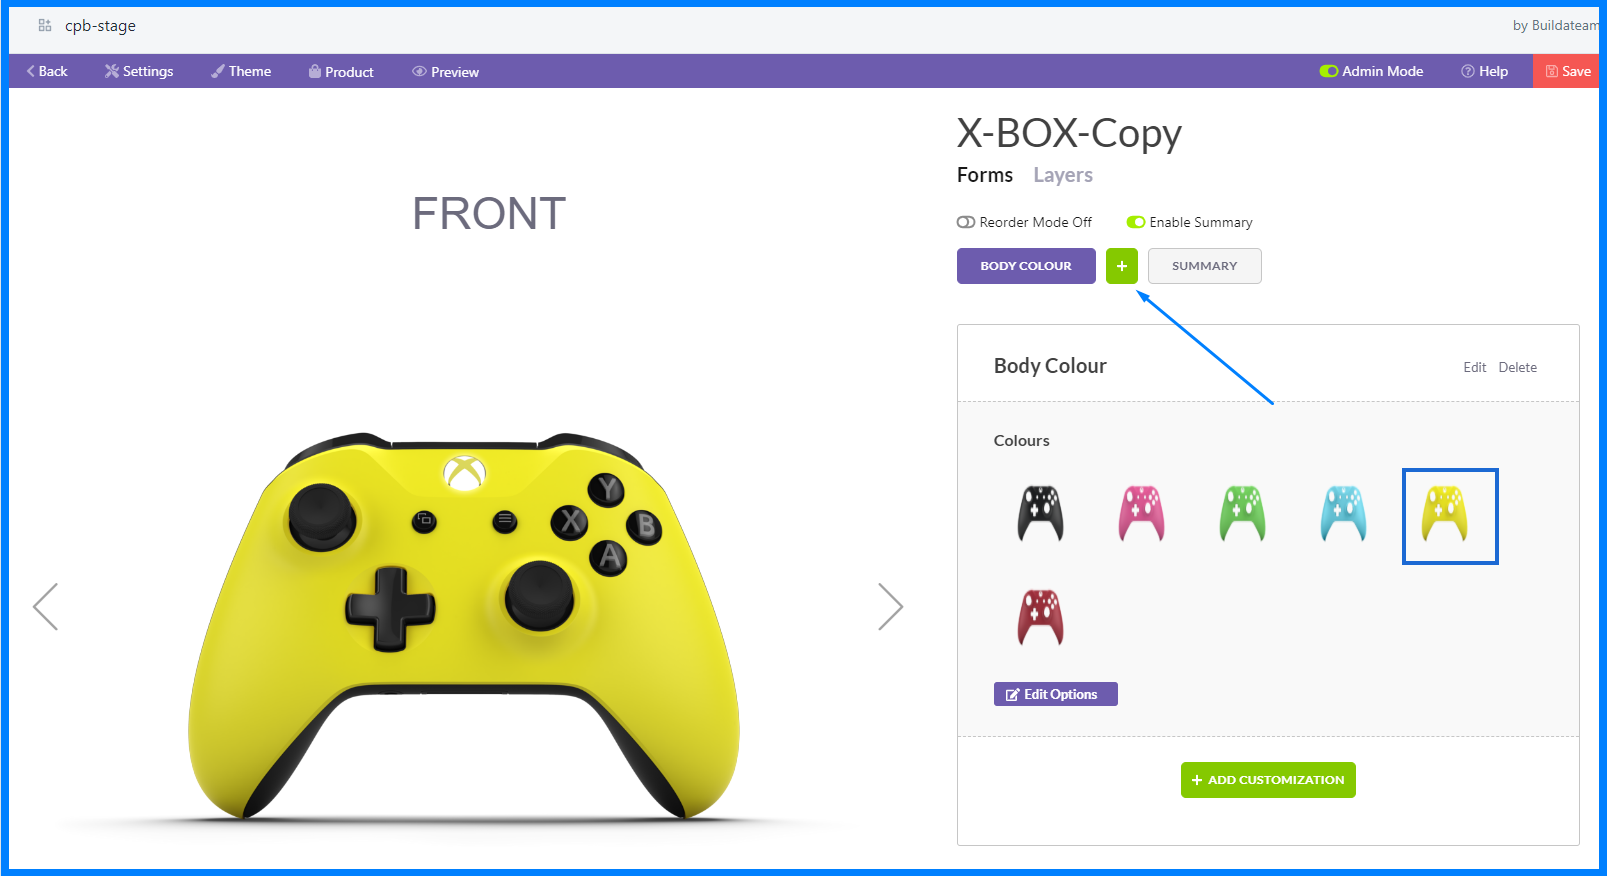Image resolution: width=1607 pixels, height=876 pixels.
Task: Open Settings from the toolbar
Action: (x=139, y=71)
